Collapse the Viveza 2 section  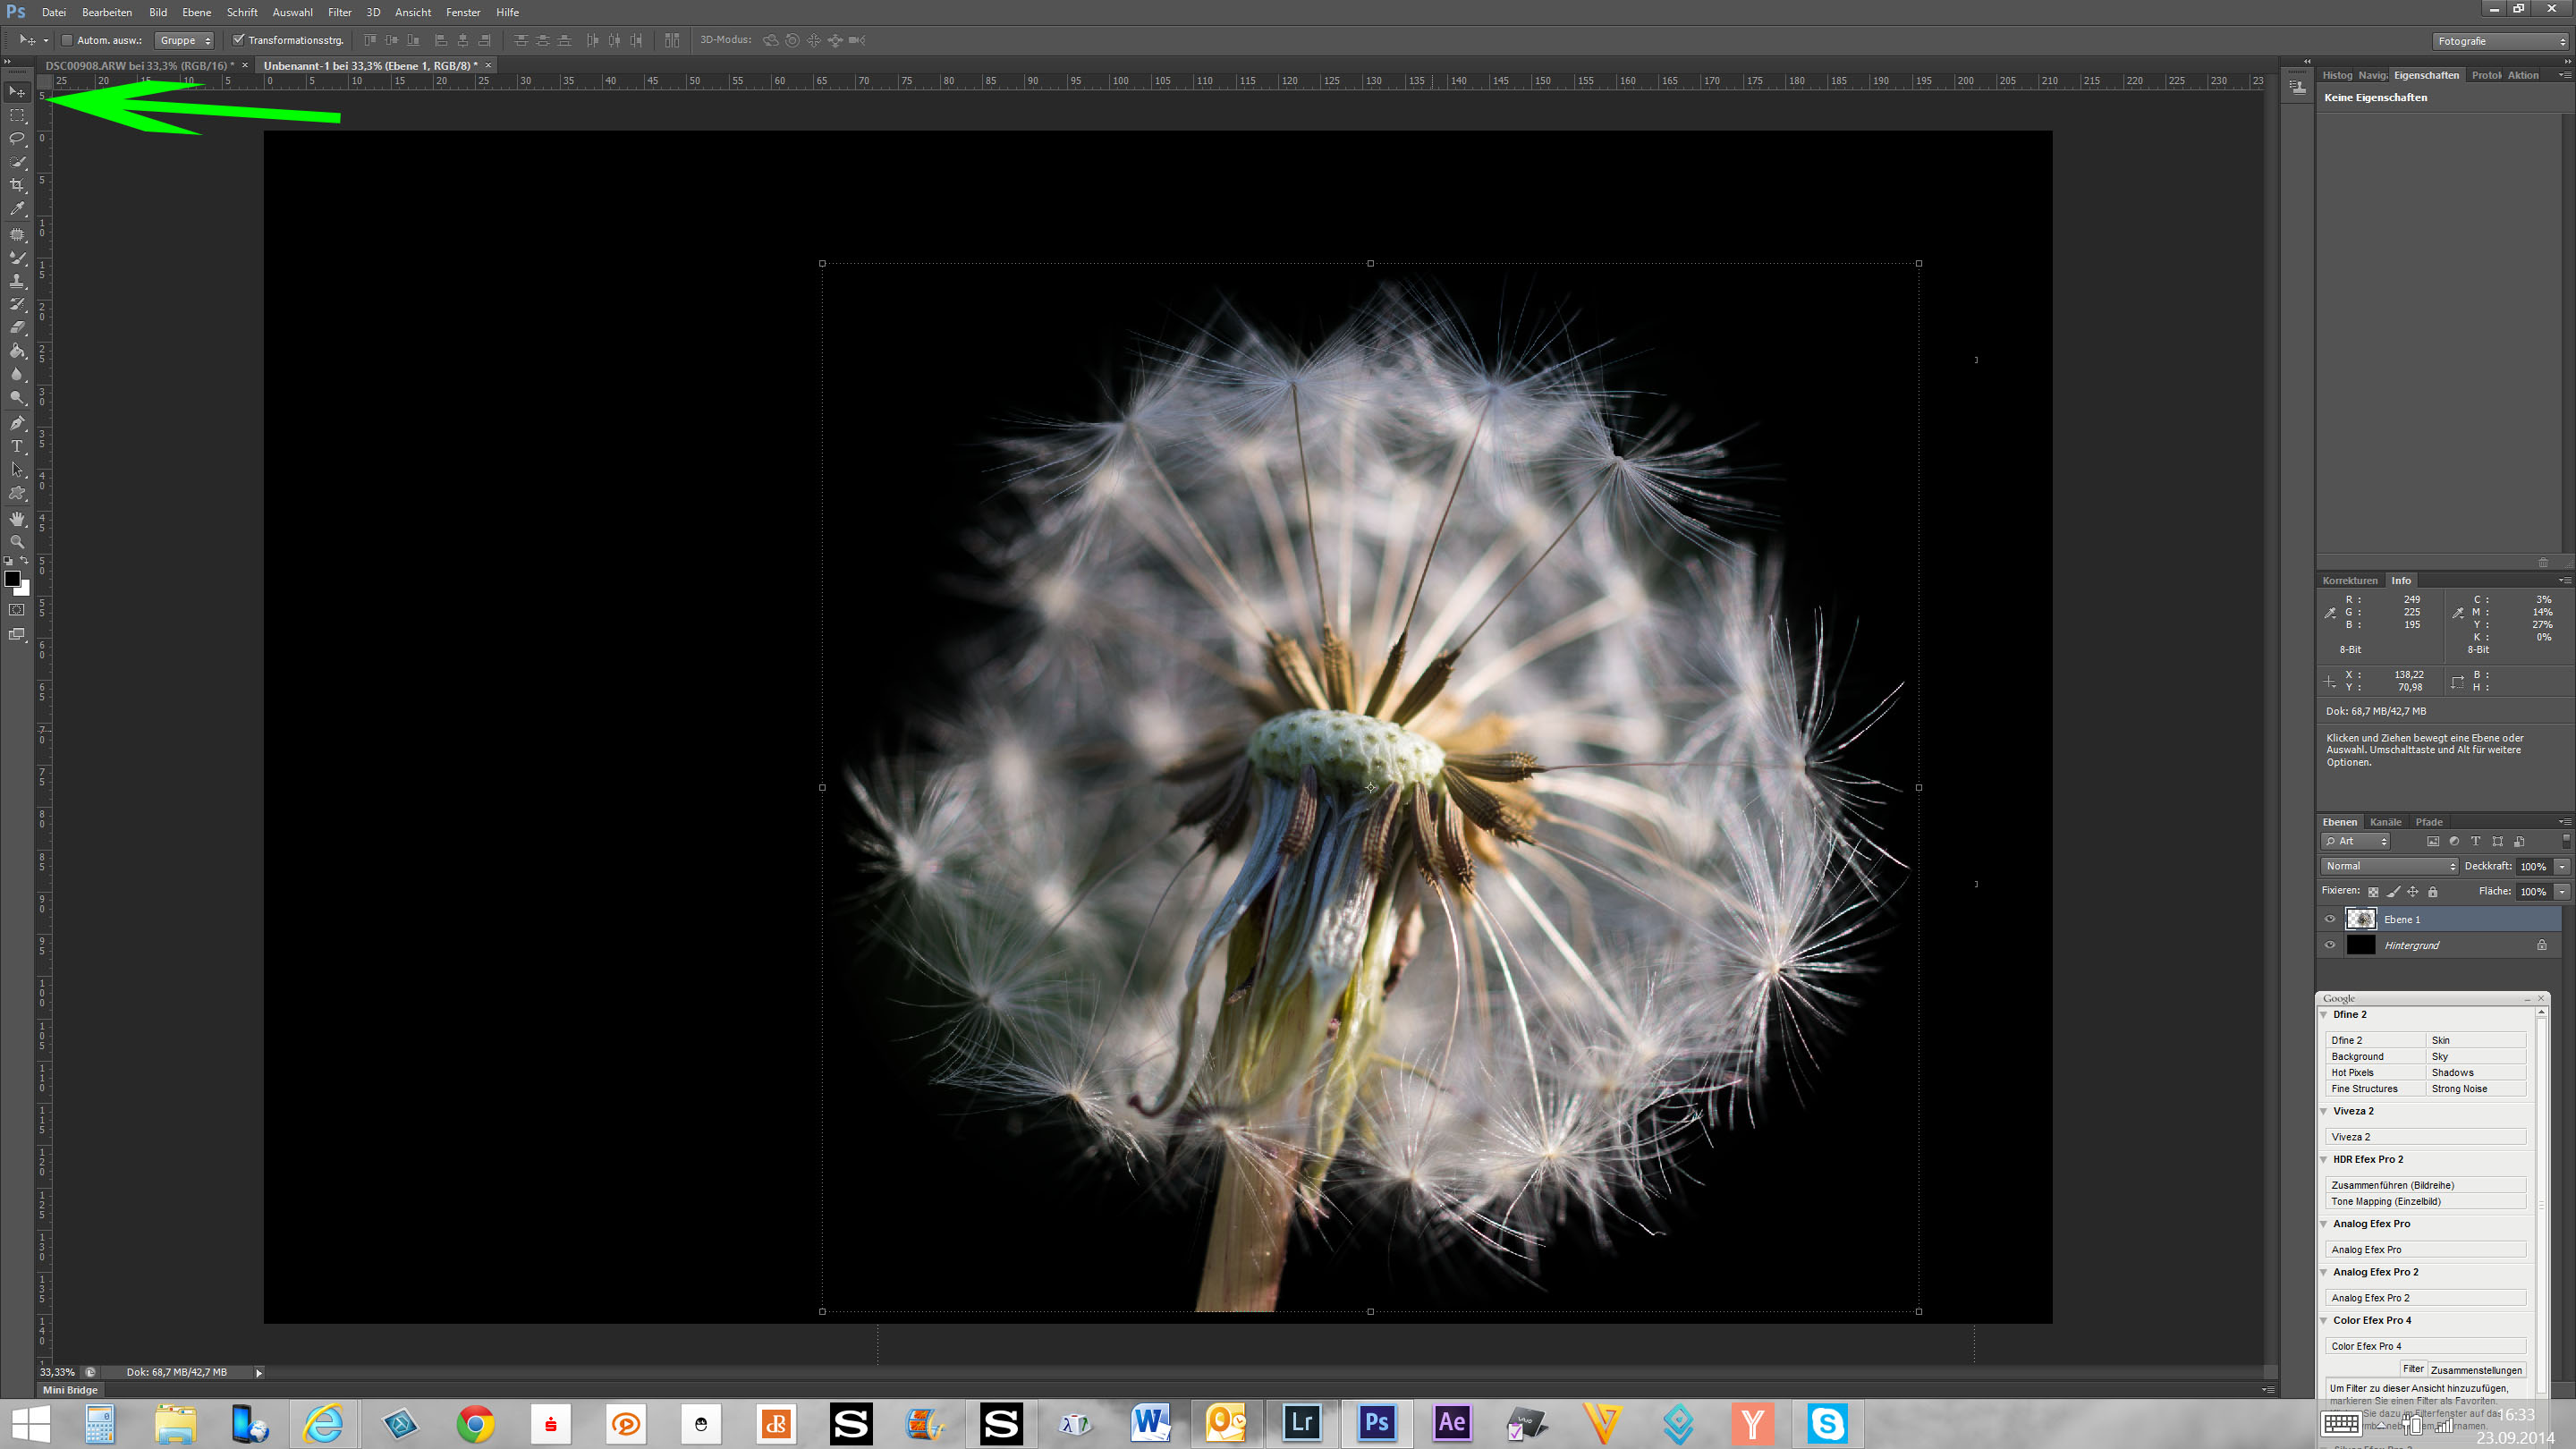tap(2324, 1111)
